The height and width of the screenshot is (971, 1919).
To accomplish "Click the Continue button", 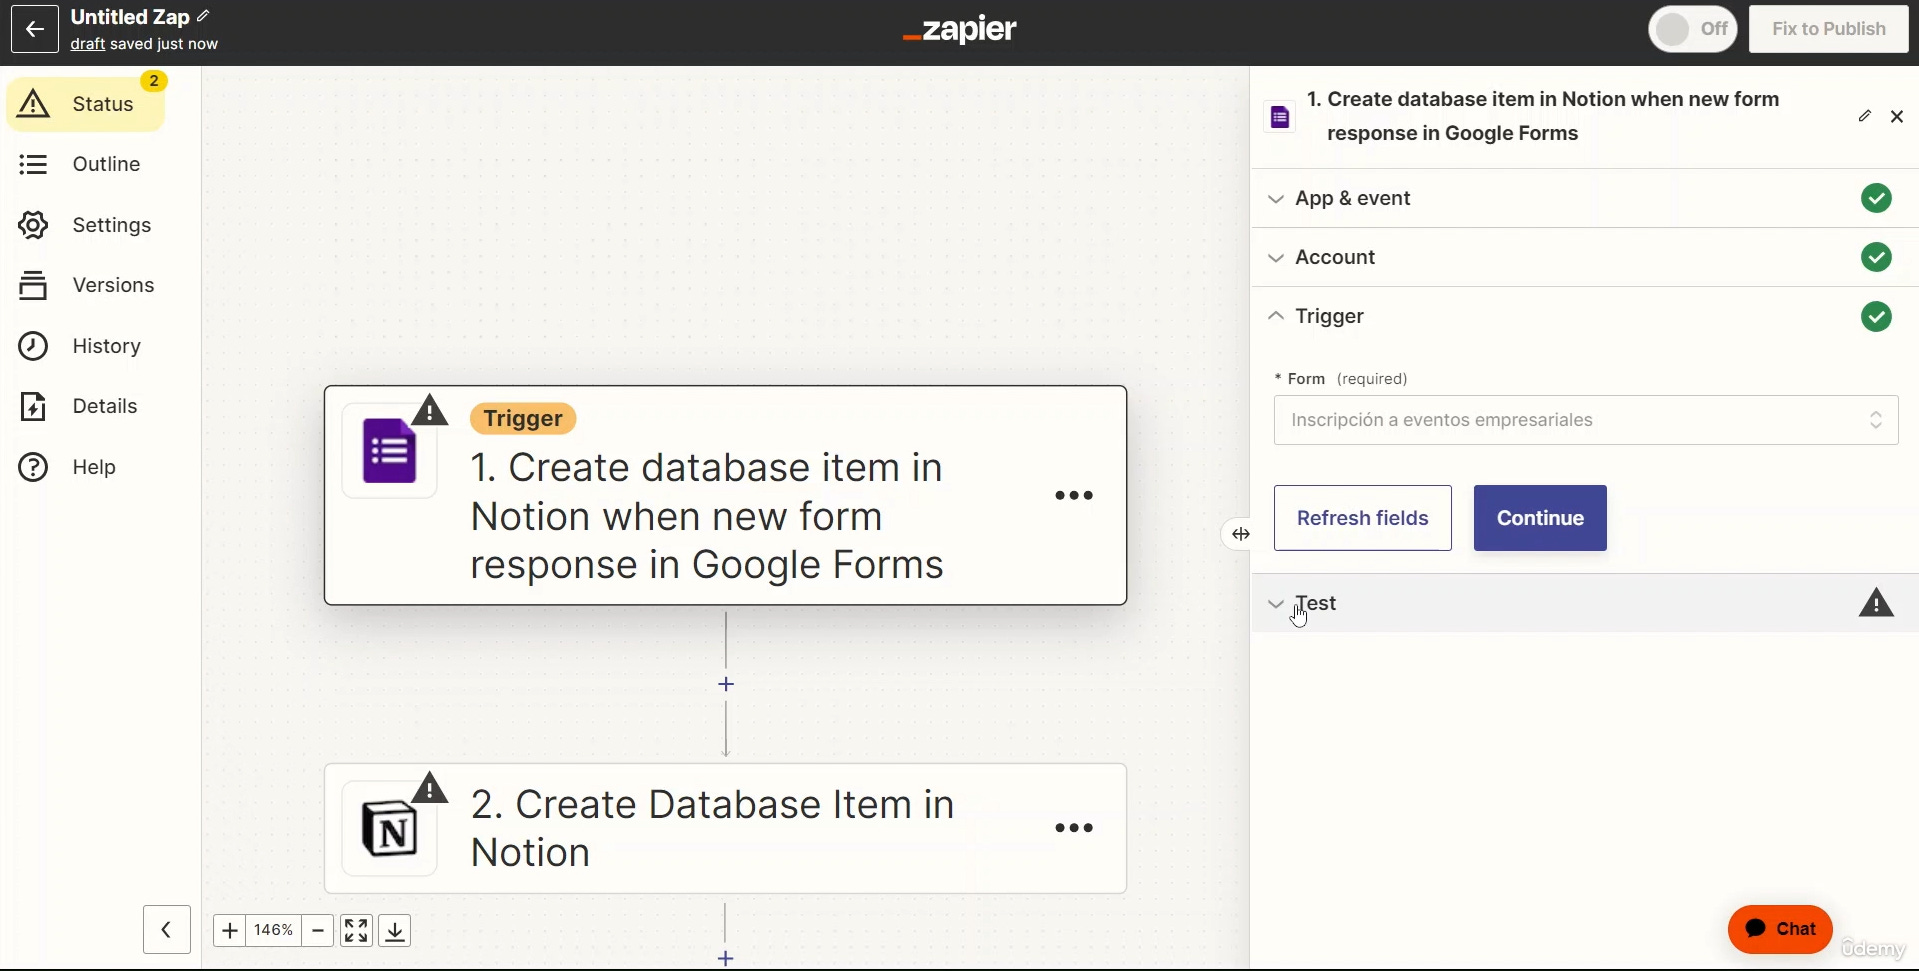I will [x=1540, y=518].
